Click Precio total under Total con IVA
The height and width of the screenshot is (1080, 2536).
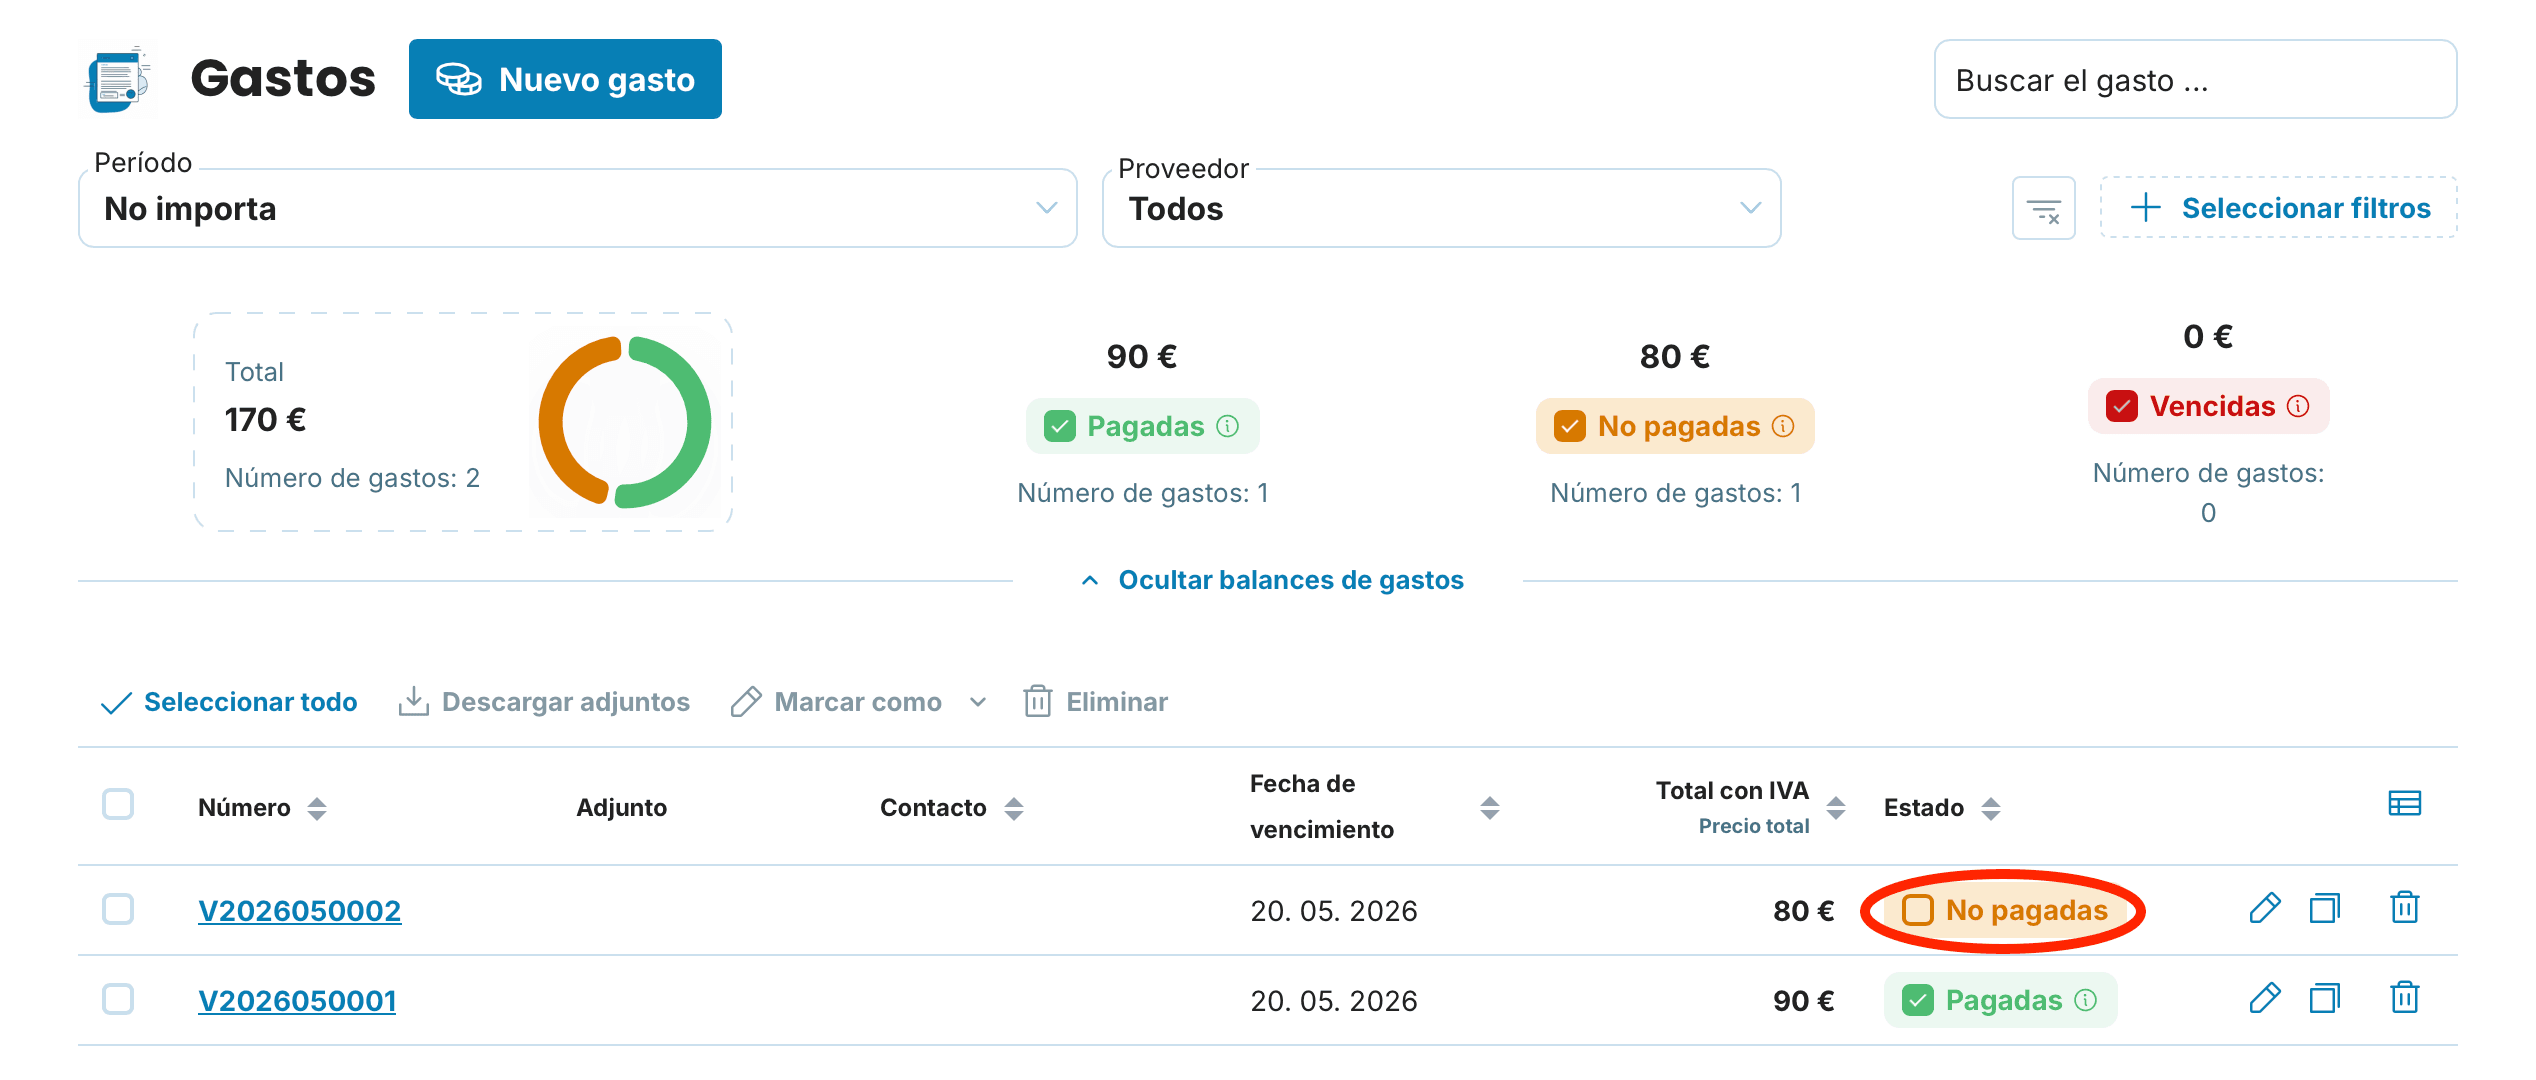(x=1754, y=826)
